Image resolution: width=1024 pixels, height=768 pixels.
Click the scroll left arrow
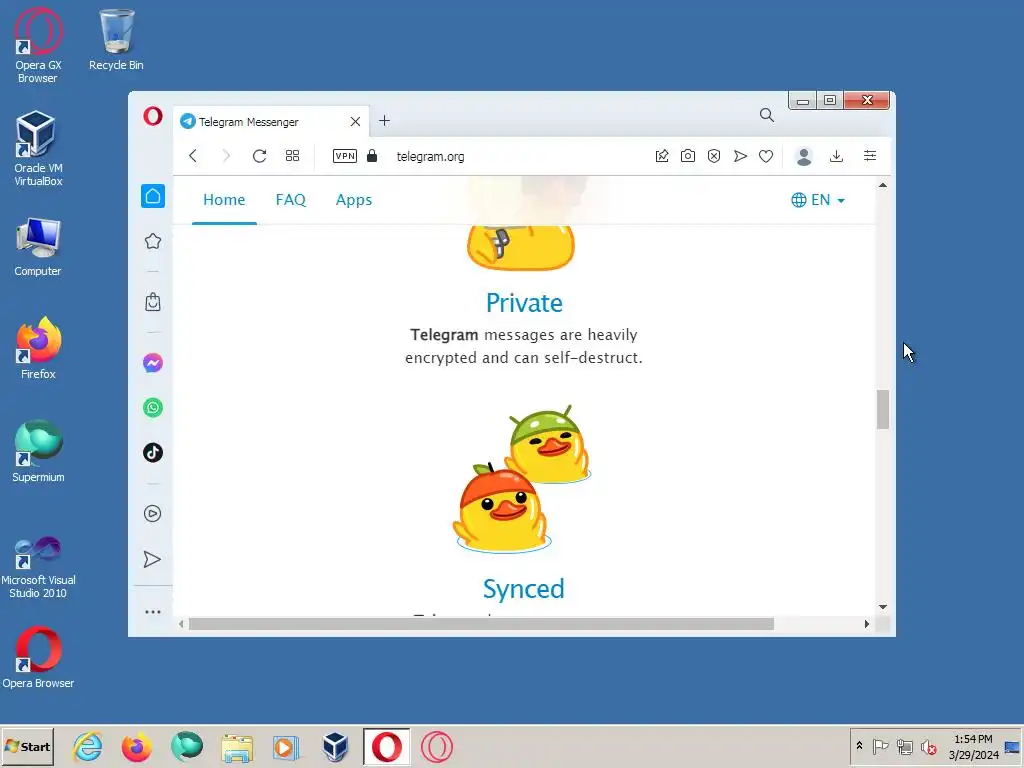(181, 624)
